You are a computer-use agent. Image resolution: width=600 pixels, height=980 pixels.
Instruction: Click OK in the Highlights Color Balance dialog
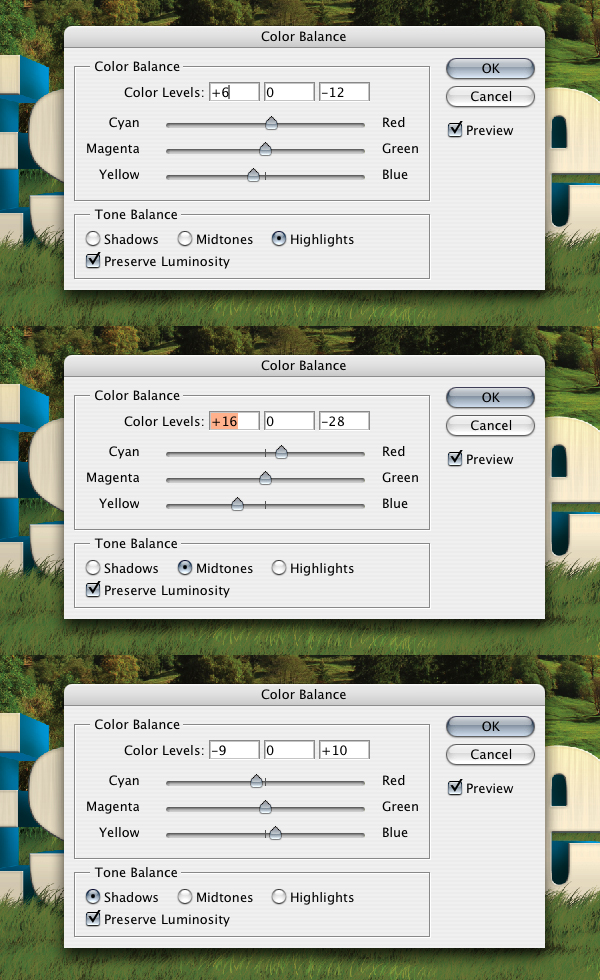point(490,68)
